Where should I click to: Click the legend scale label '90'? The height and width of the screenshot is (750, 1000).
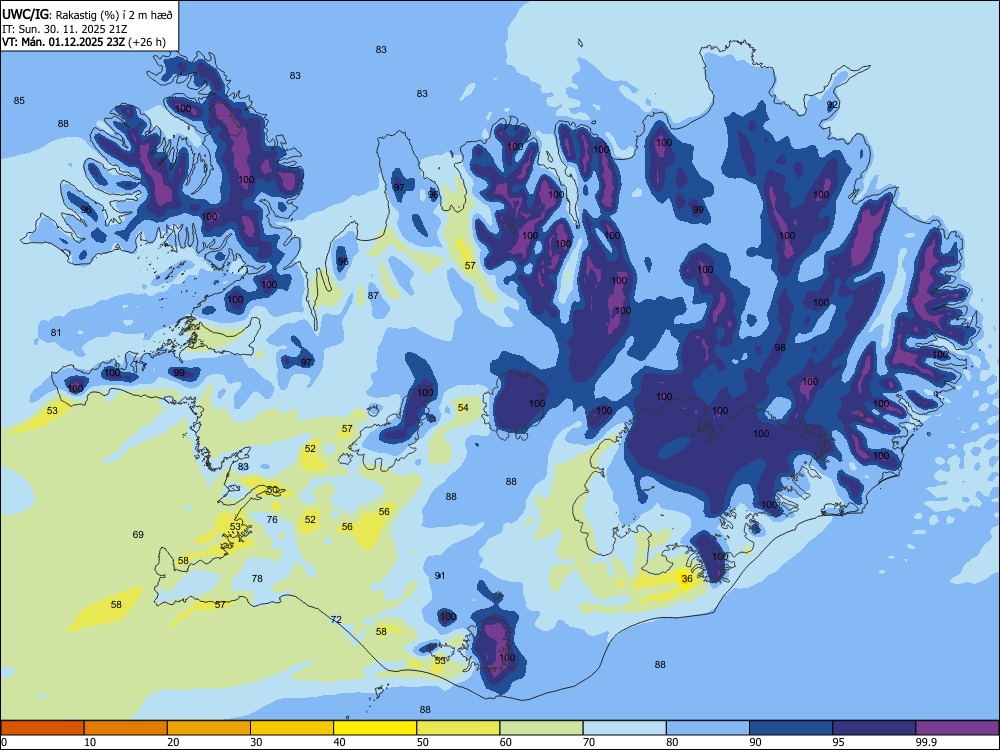pyautogui.click(x=756, y=742)
